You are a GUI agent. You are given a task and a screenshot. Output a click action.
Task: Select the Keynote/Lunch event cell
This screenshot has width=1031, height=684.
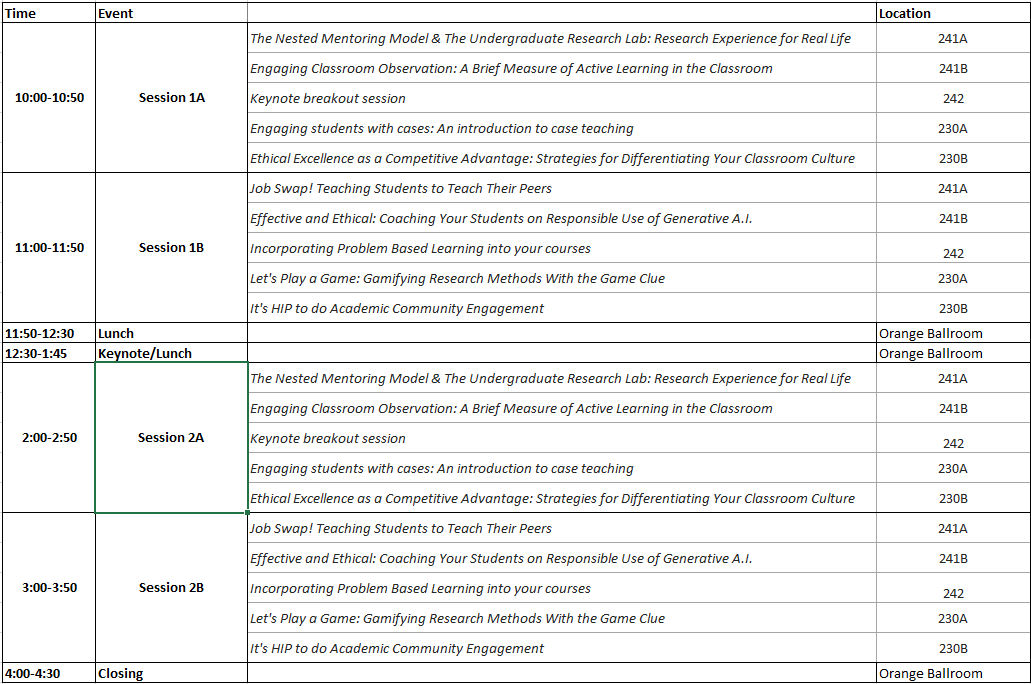(x=171, y=353)
